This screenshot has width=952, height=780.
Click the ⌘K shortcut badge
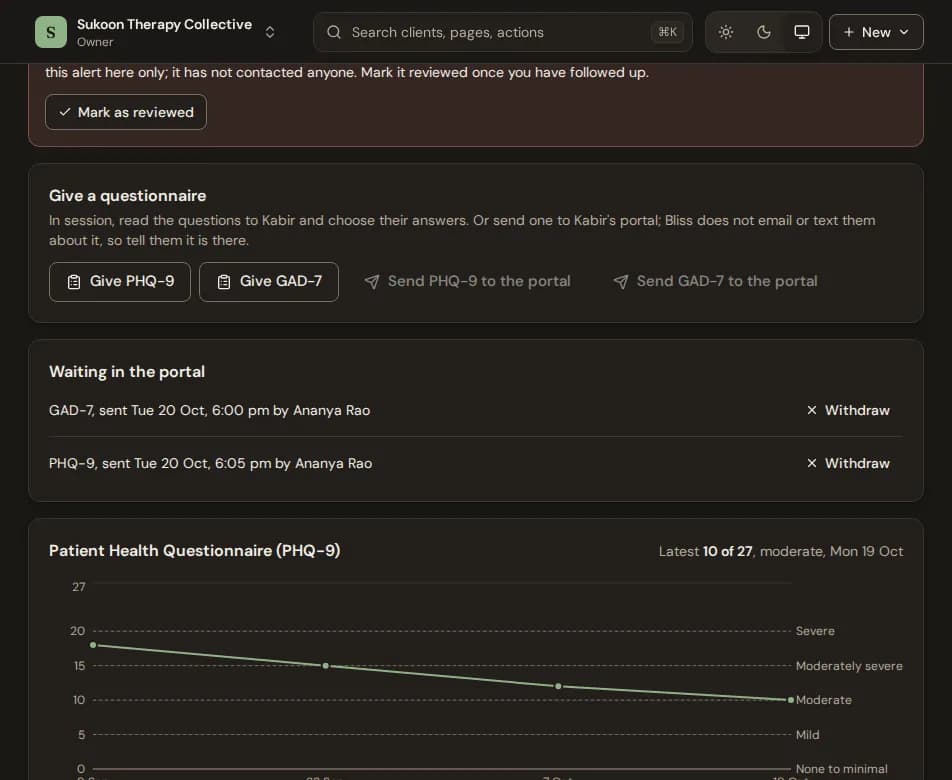(x=667, y=32)
